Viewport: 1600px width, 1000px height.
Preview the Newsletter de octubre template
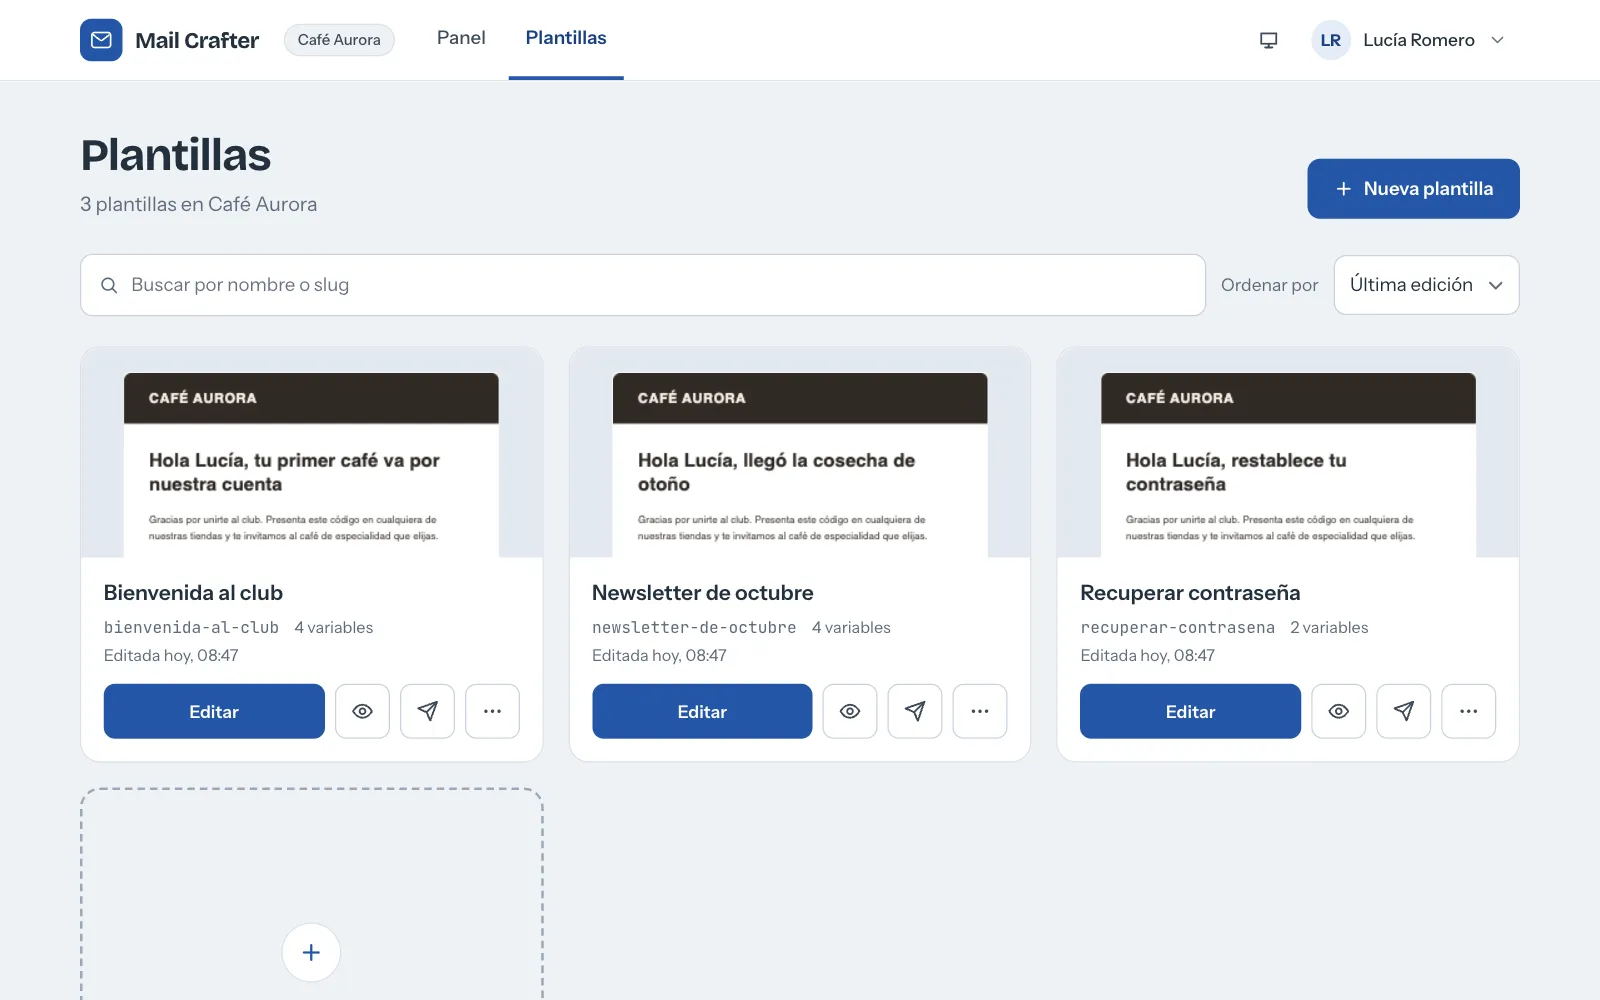point(850,711)
